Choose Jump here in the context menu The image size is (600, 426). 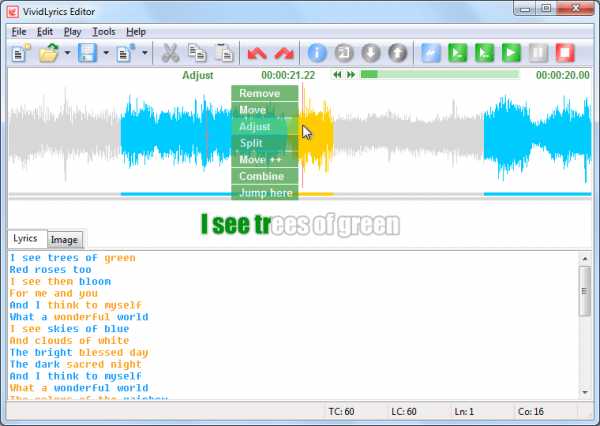265,193
